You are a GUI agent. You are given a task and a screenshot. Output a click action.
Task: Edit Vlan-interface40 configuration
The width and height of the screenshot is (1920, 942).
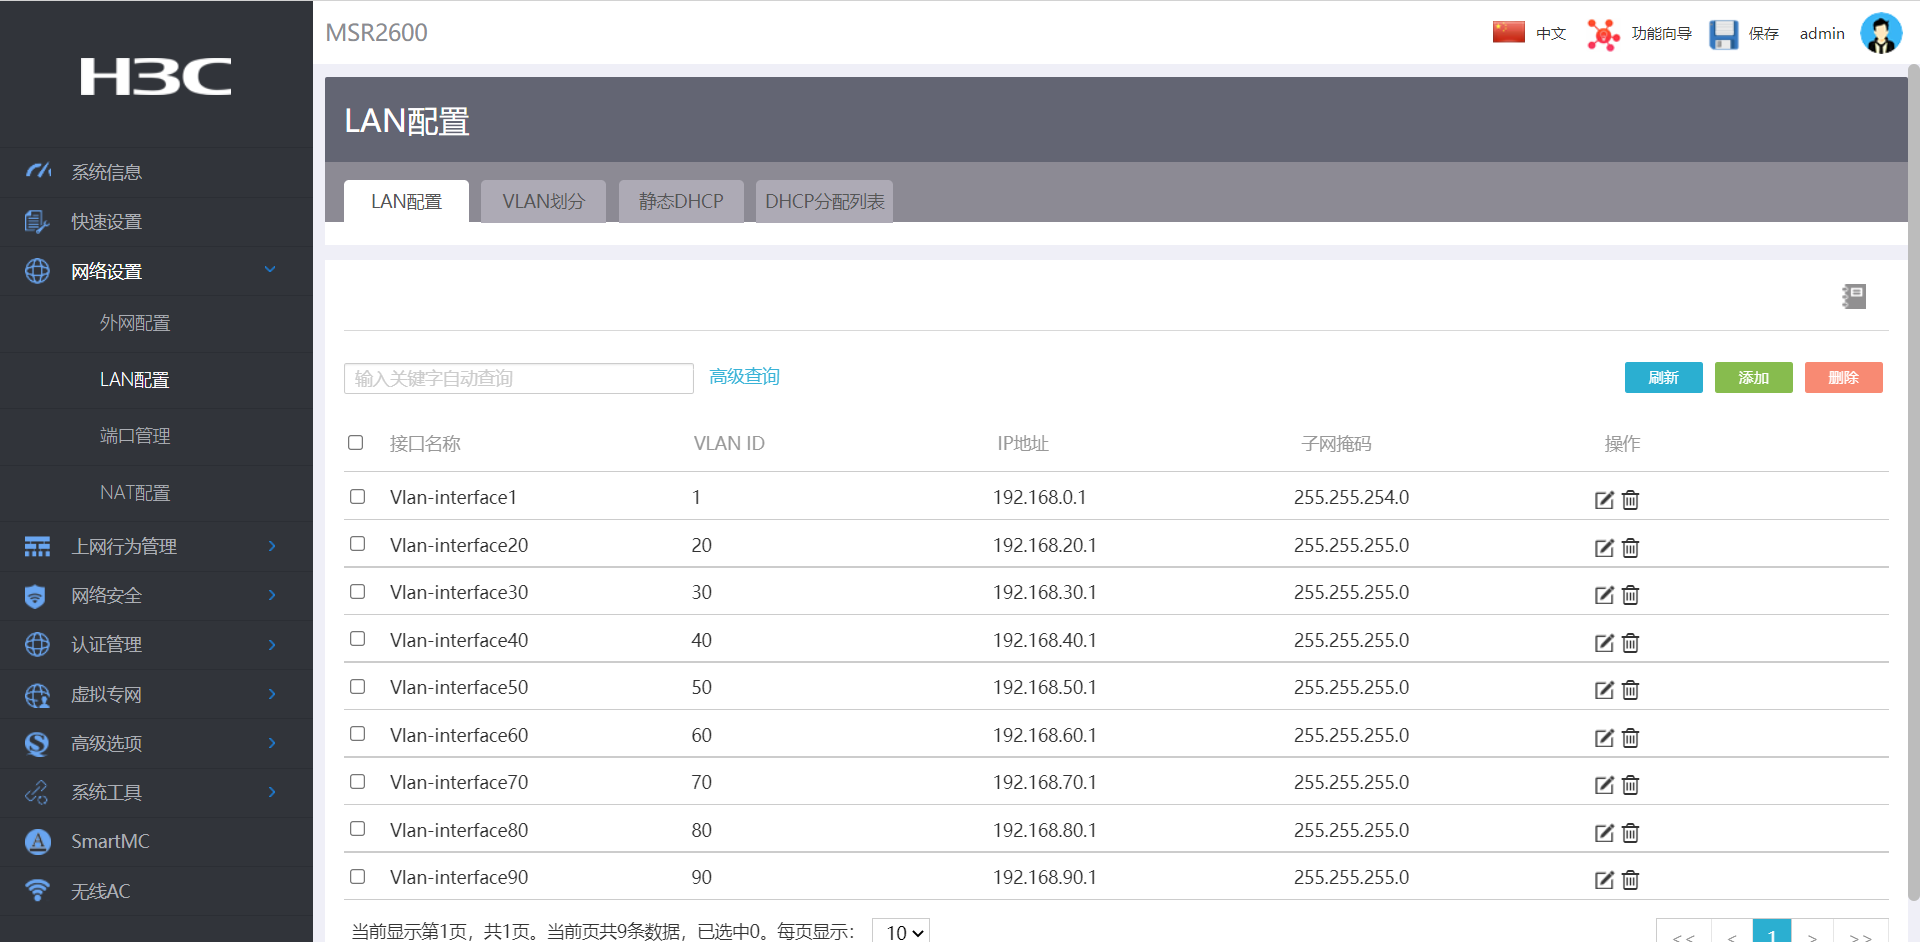coord(1604,643)
